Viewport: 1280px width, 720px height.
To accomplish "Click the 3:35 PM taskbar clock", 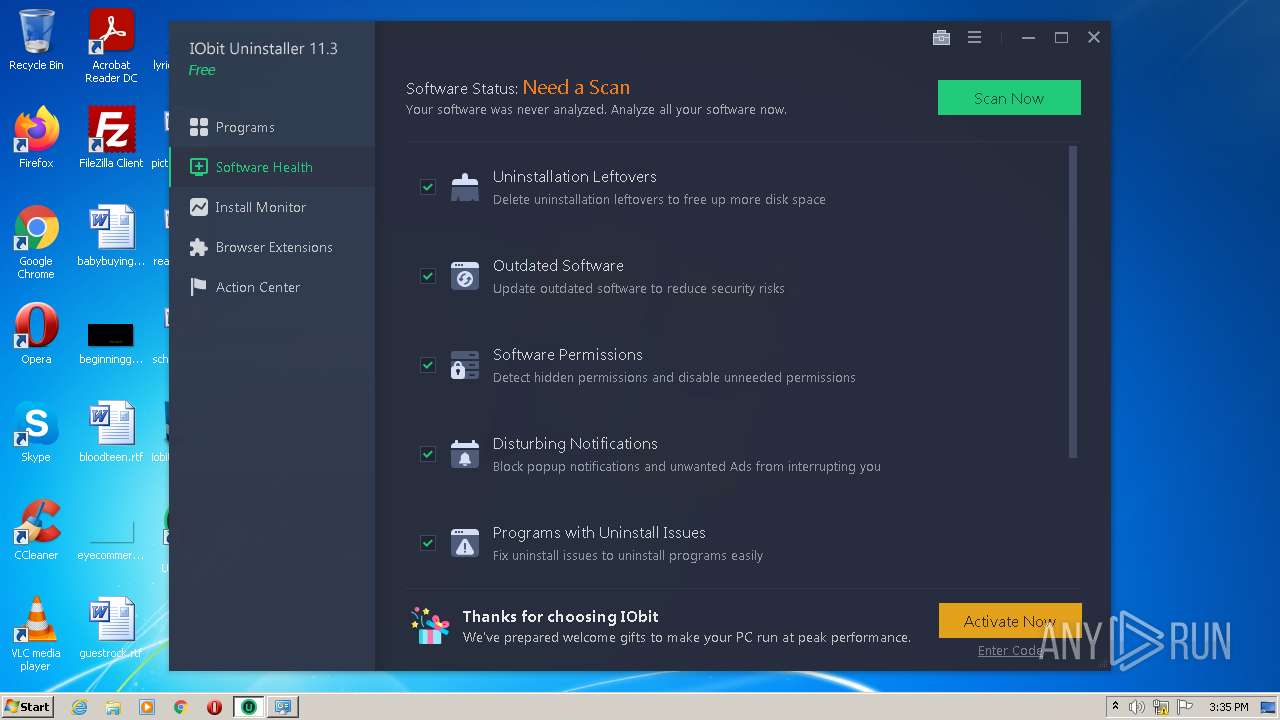I will [x=1228, y=707].
